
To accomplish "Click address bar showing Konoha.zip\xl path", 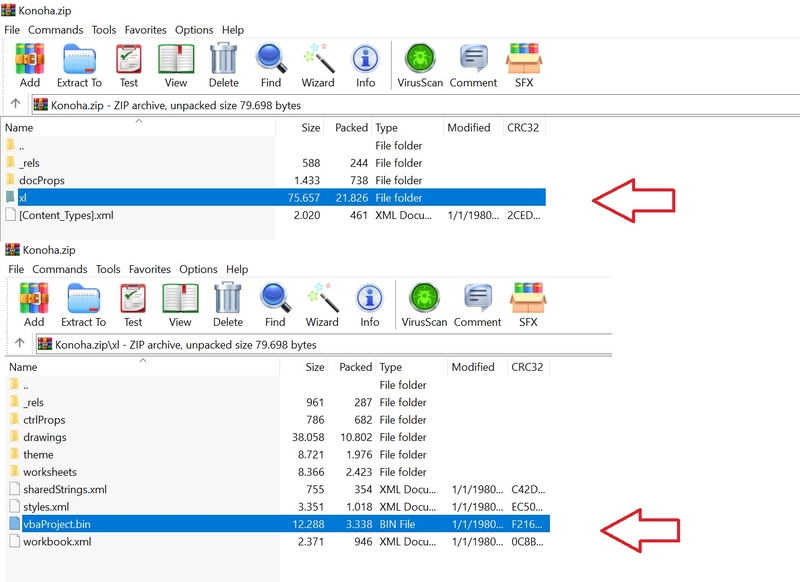I will 324,344.
